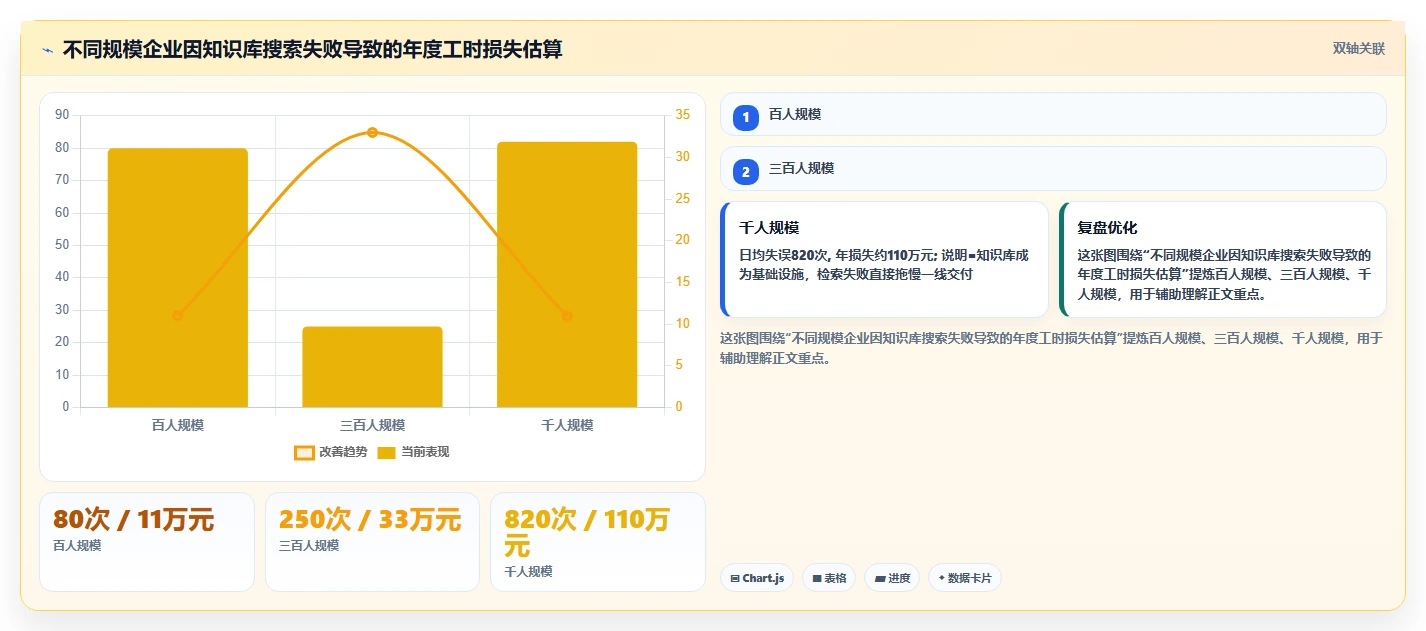This screenshot has height=631, width=1426.
Task: Click the 百人规模 caption under 80次
Action: click(77, 546)
